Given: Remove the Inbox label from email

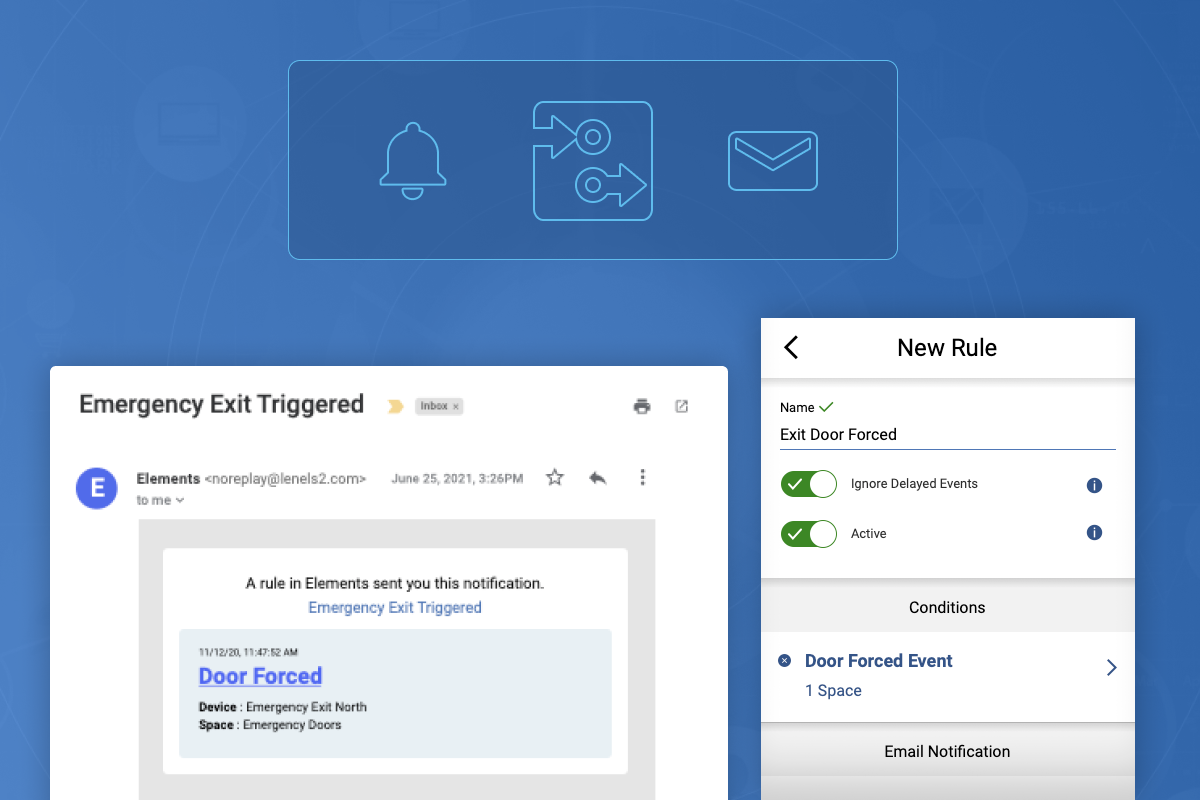Looking at the screenshot, I should [x=456, y=407].
